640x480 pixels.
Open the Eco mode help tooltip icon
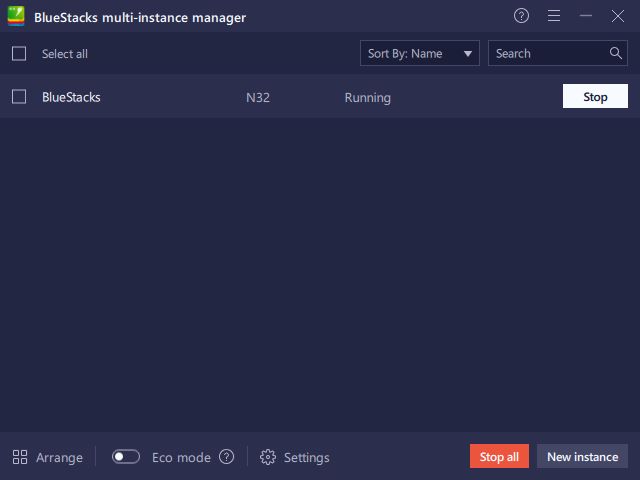tap(226, 457)
